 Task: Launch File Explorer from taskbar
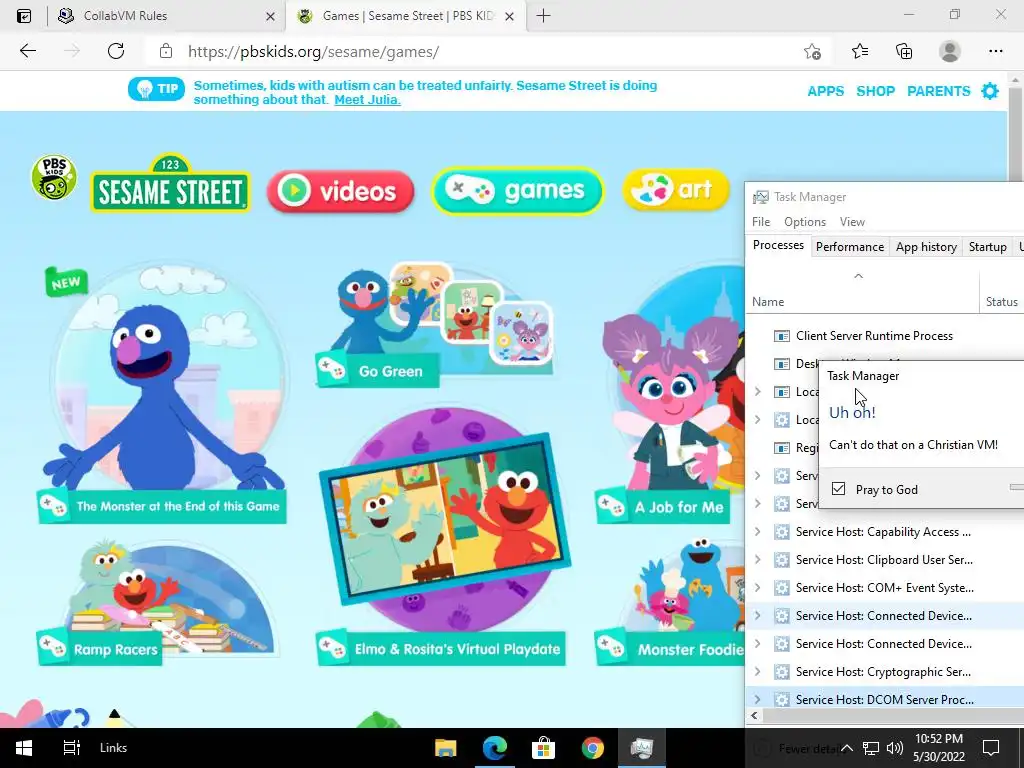coord(446,748)
